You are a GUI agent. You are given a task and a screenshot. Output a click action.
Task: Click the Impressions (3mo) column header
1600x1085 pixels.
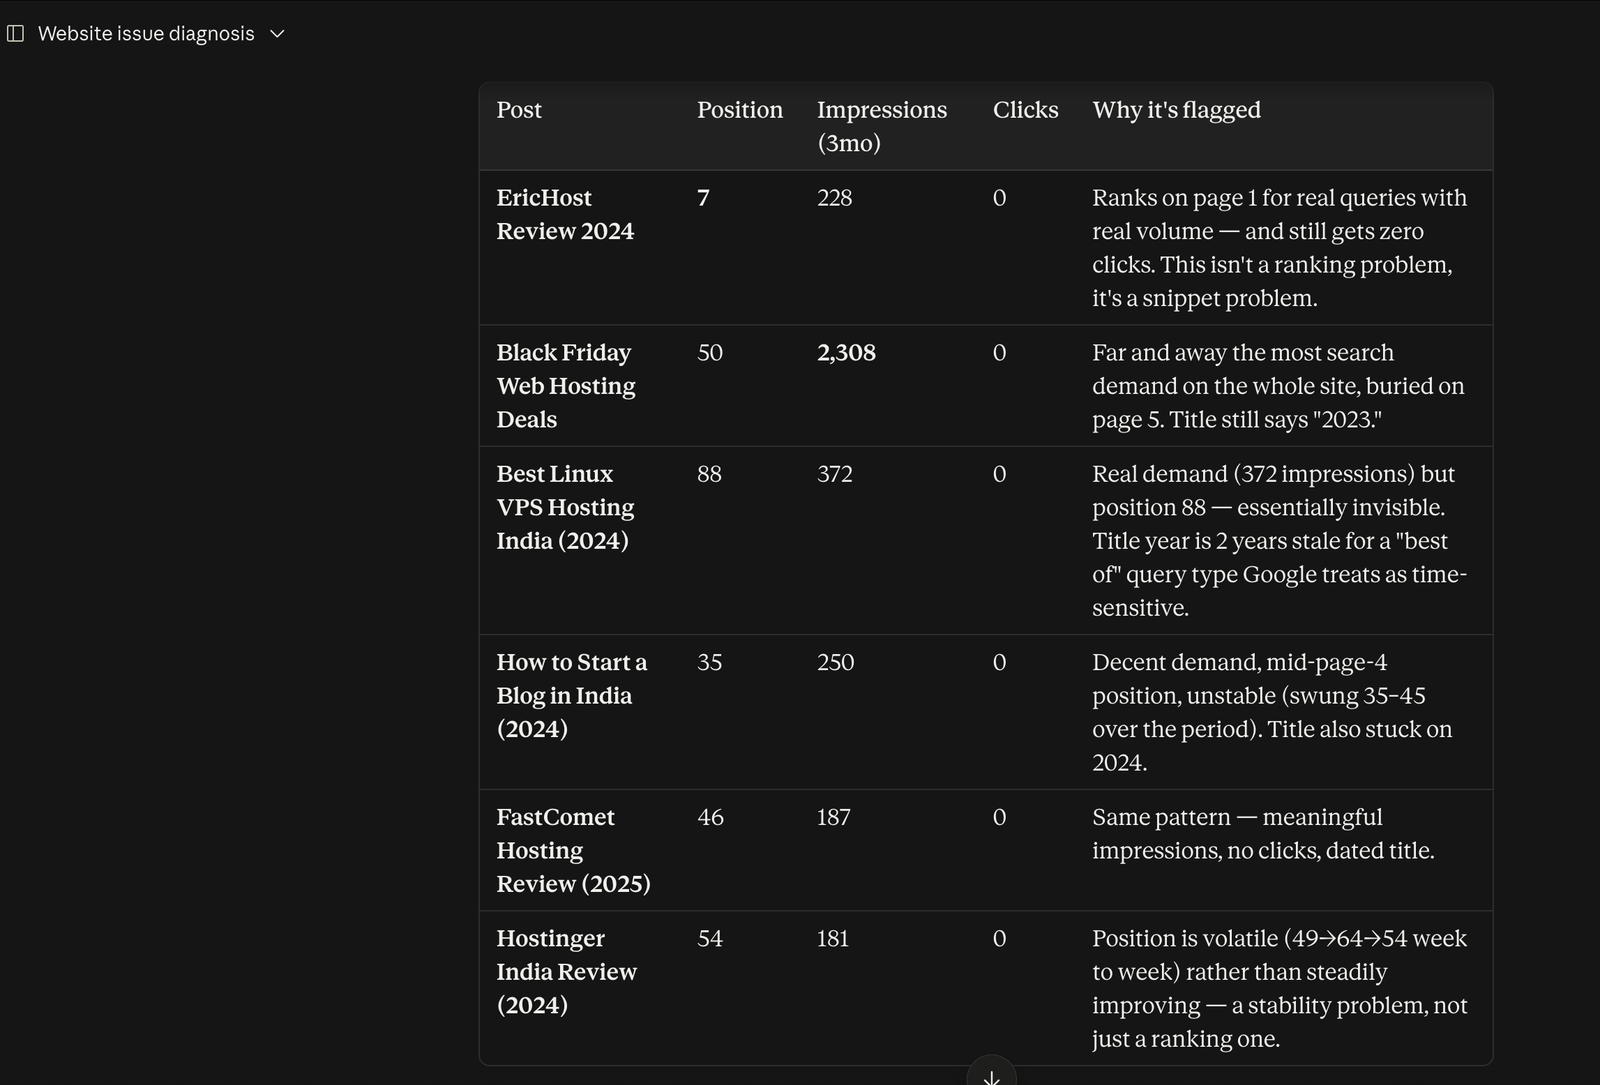tap(882, 126)
